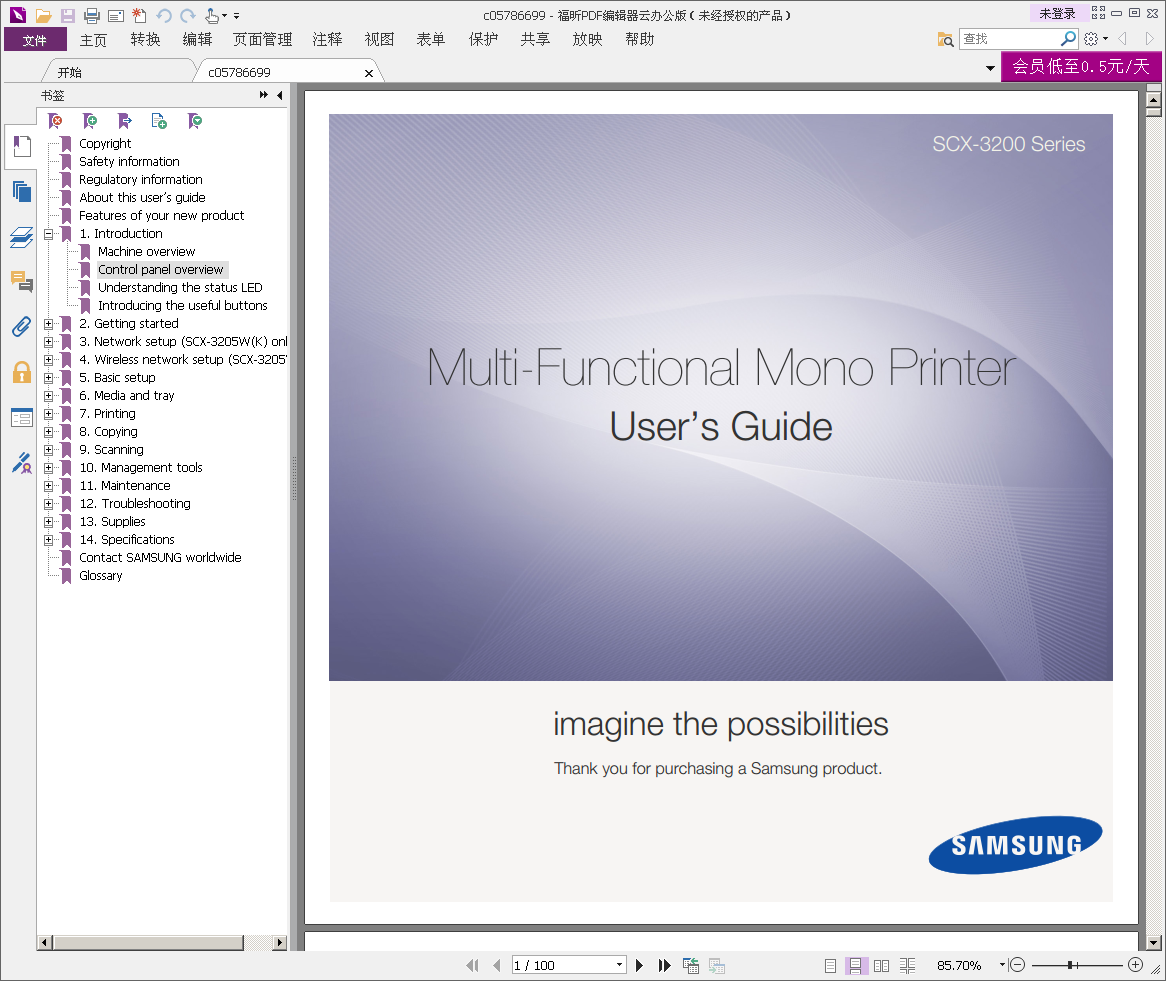1166x981 pixels.
Task: Switch to single page view
Action: click(831, 965)
